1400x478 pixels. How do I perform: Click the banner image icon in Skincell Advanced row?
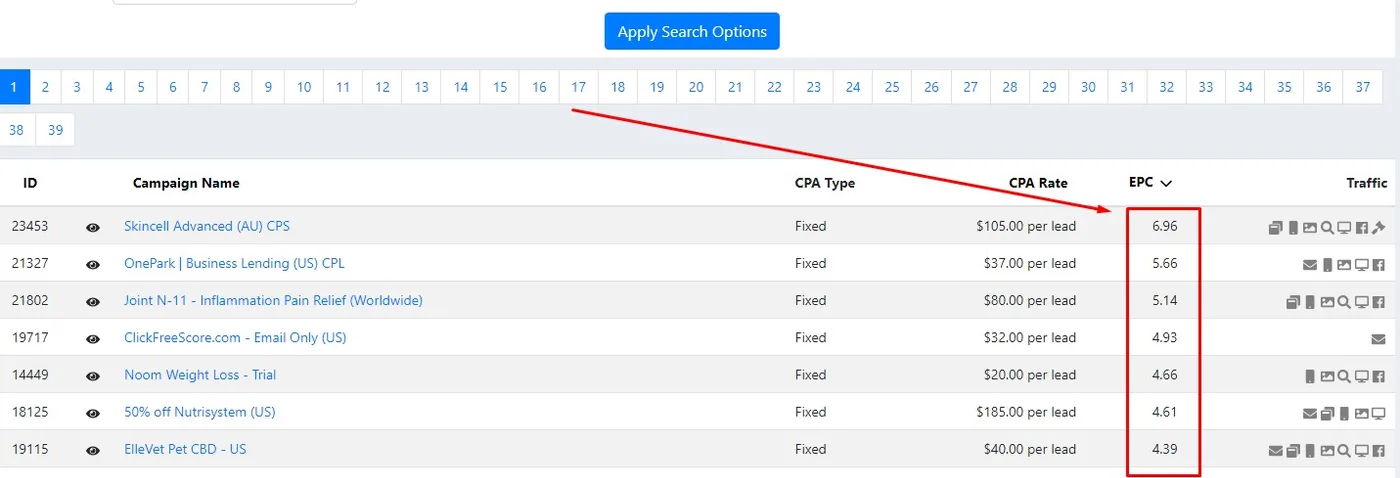[1310, 227]
